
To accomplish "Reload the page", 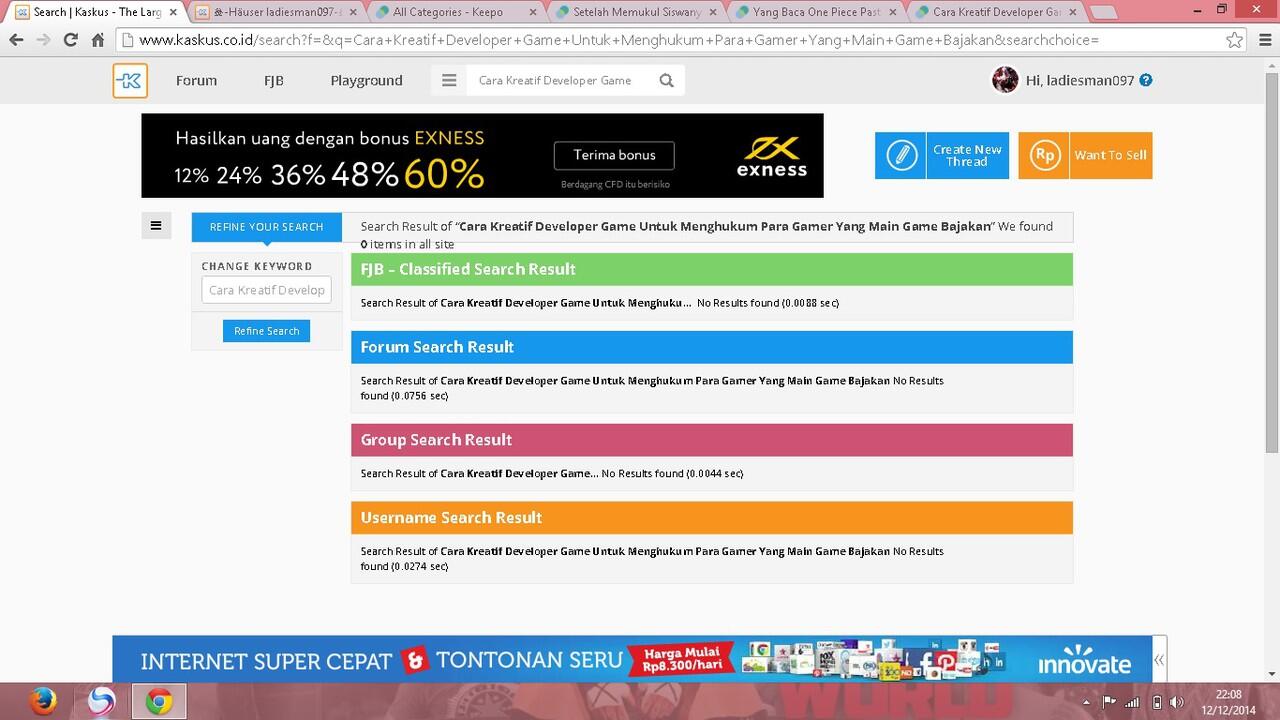I will (x=70, y=40).
